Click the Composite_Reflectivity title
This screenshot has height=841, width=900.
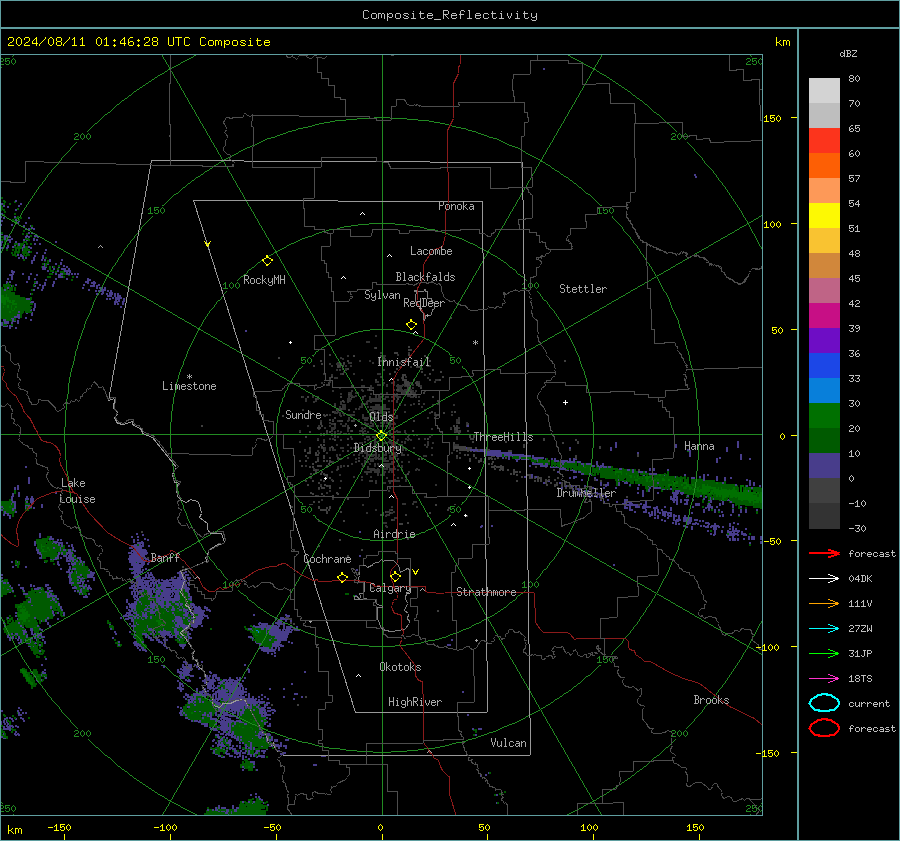450,15
